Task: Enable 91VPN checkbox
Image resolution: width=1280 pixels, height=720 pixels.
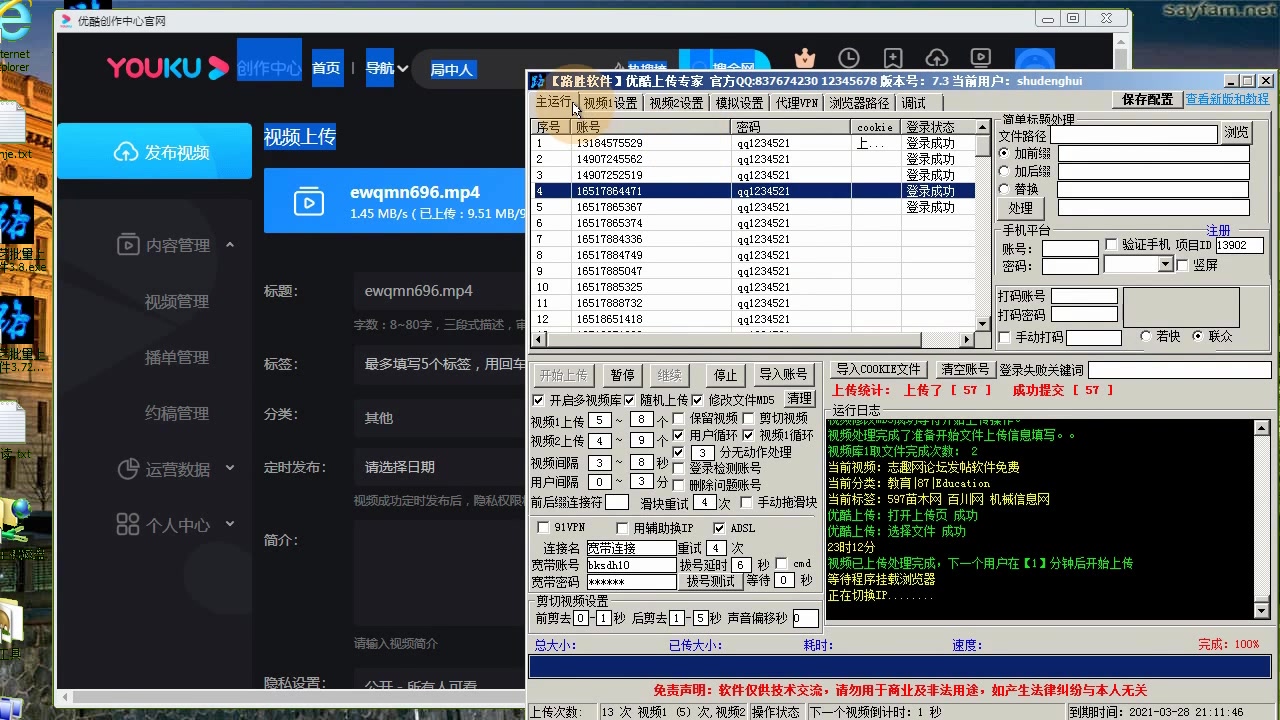Action: [x=544, y=528]
